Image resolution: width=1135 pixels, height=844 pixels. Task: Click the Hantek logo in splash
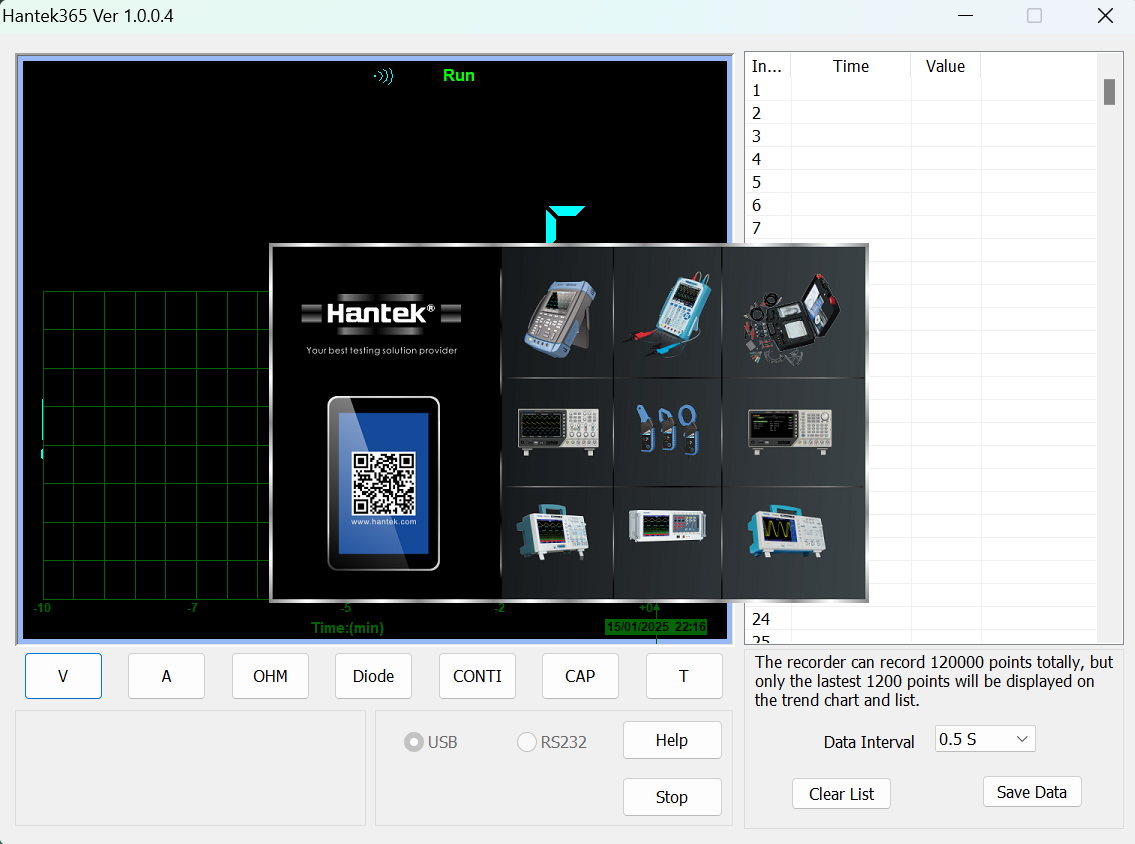(381, 314)
